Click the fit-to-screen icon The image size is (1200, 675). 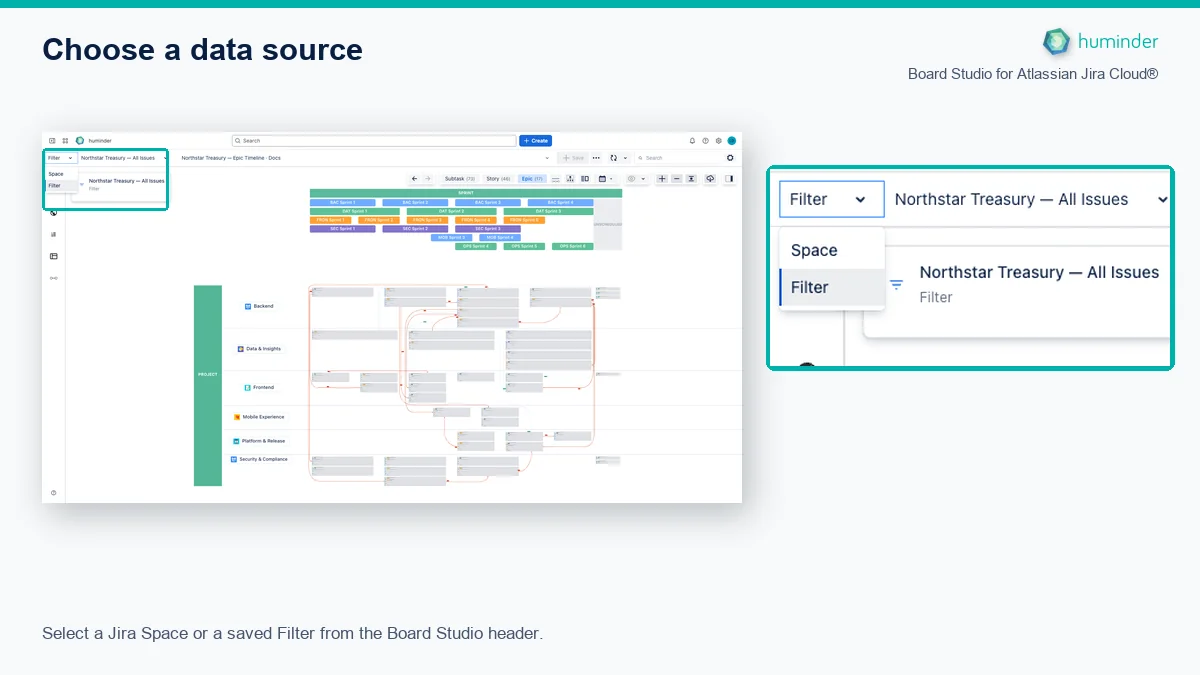691,179
